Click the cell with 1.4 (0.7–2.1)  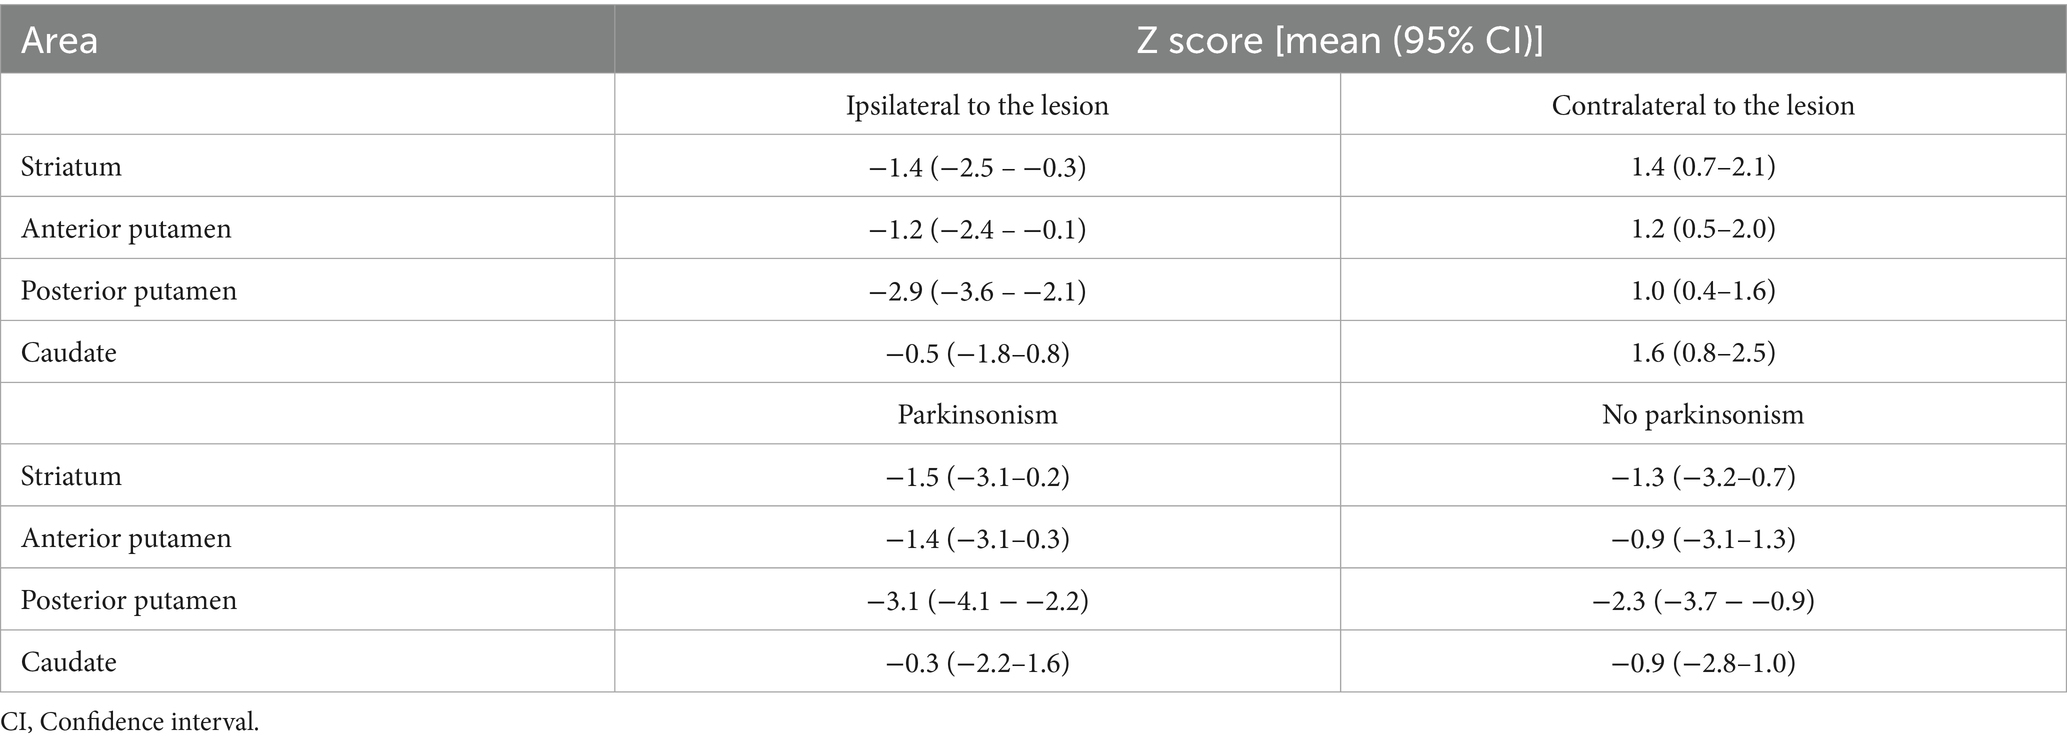point(1702,166)
